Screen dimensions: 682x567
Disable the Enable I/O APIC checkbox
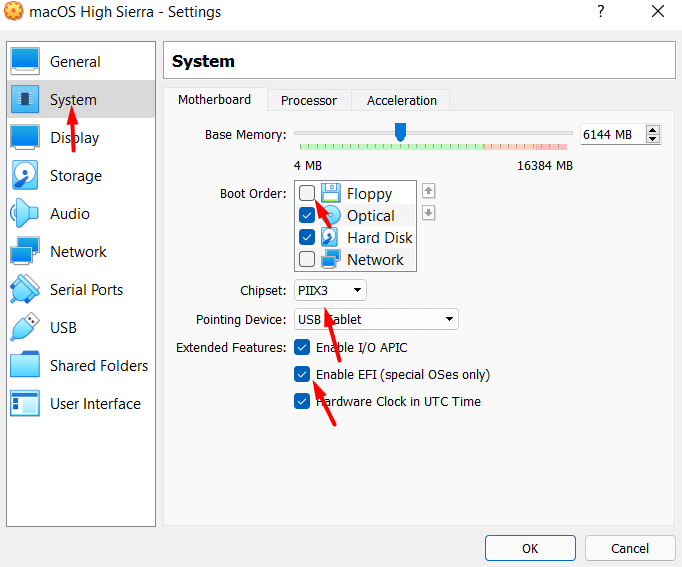click(x=303, y=348)
